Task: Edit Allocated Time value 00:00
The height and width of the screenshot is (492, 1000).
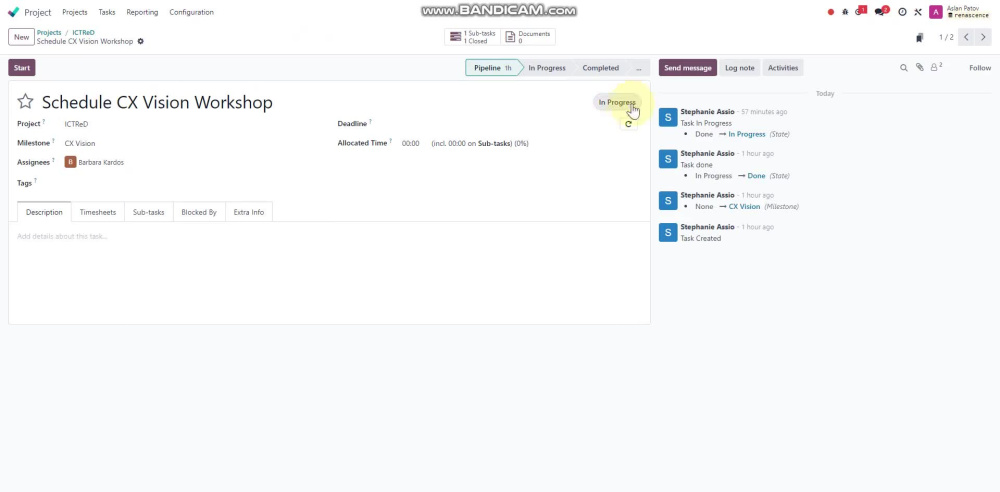Action: (x=411, y=144)
